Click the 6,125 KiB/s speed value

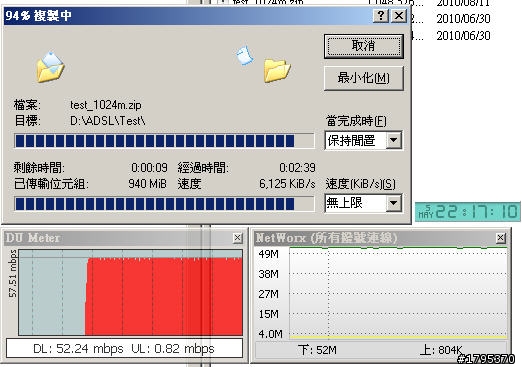tap(287, 184)
